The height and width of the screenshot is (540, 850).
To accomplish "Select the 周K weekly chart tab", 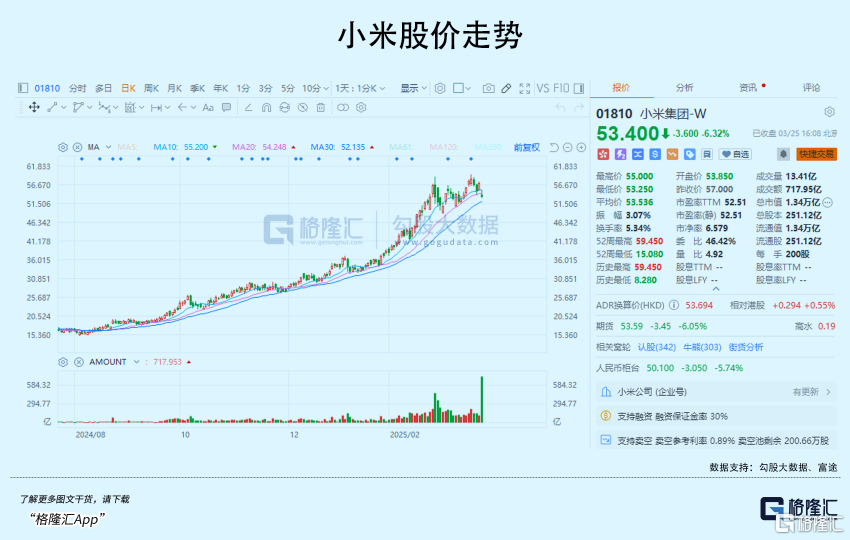I will tap(152, 88).
